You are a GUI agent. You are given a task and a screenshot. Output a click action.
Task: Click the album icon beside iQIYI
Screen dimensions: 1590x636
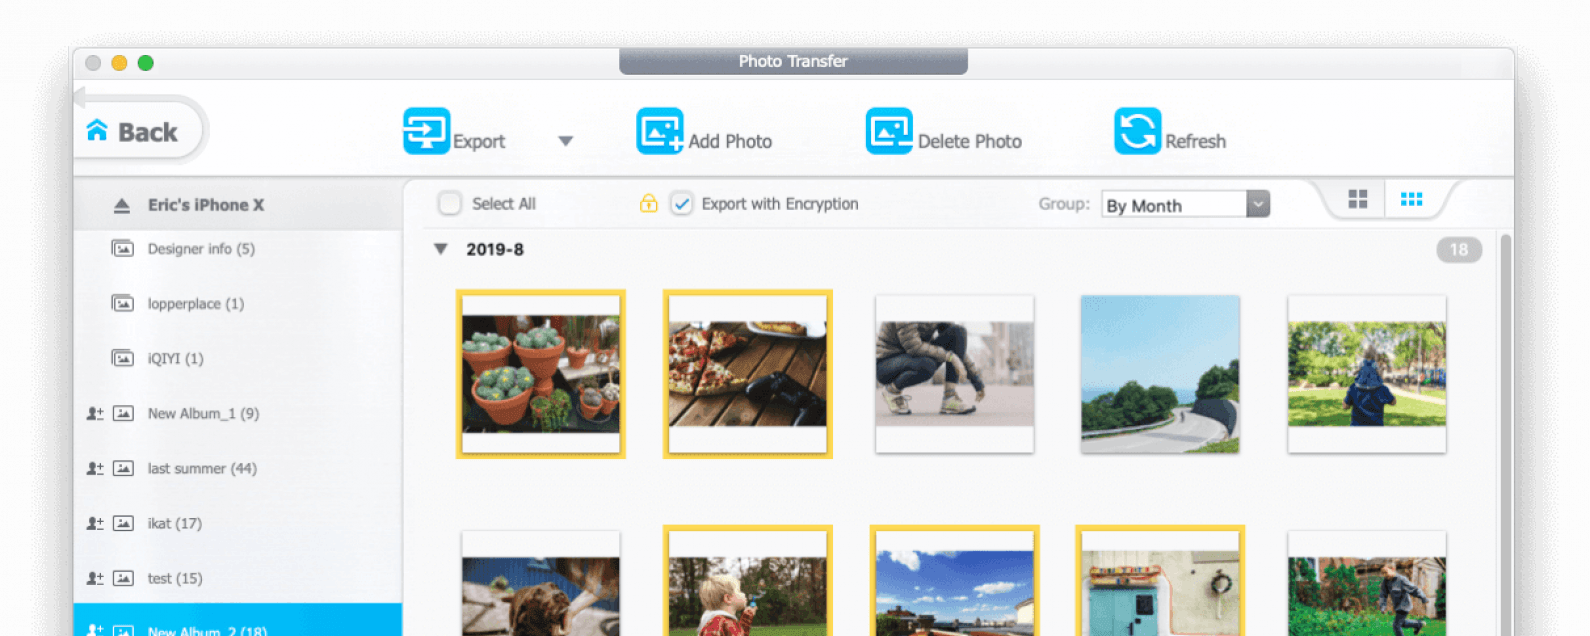pyautogui.click(x=123, y=358)
